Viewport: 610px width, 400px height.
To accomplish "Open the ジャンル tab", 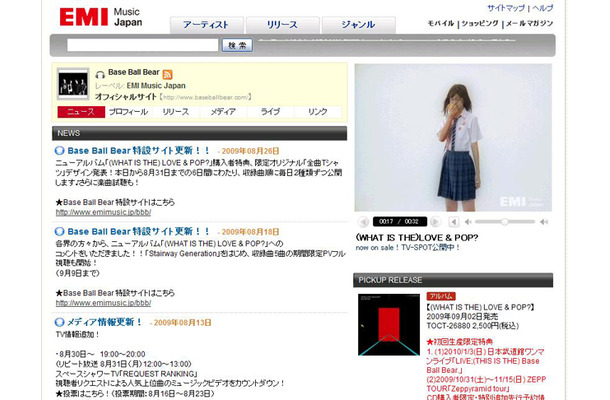I will point(359,25).
